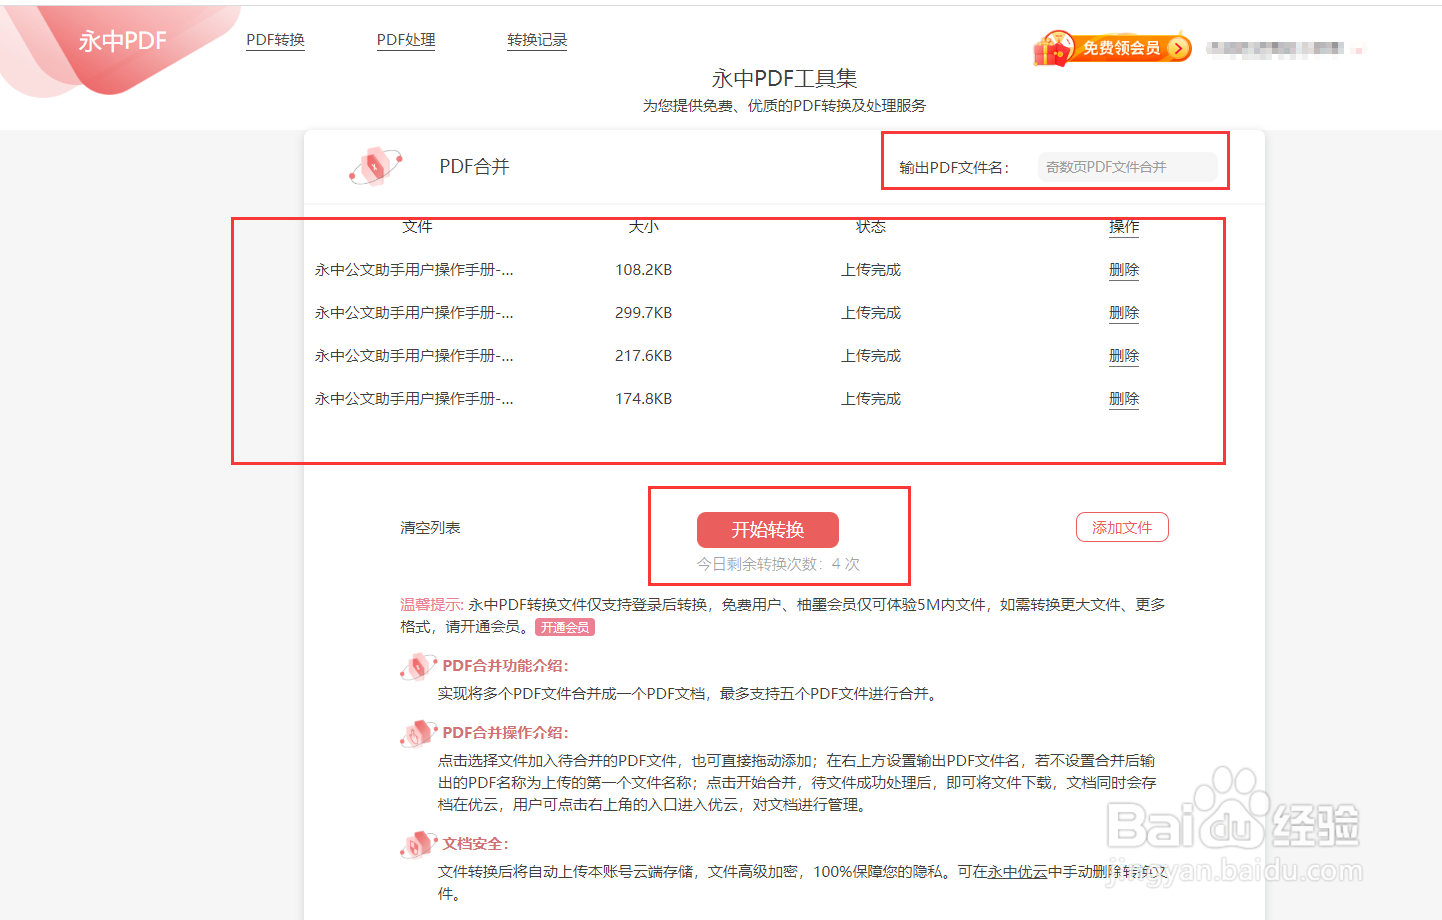Select the file name in 174.8KB row
The image size is (1442, 920).
pos(414,399)
